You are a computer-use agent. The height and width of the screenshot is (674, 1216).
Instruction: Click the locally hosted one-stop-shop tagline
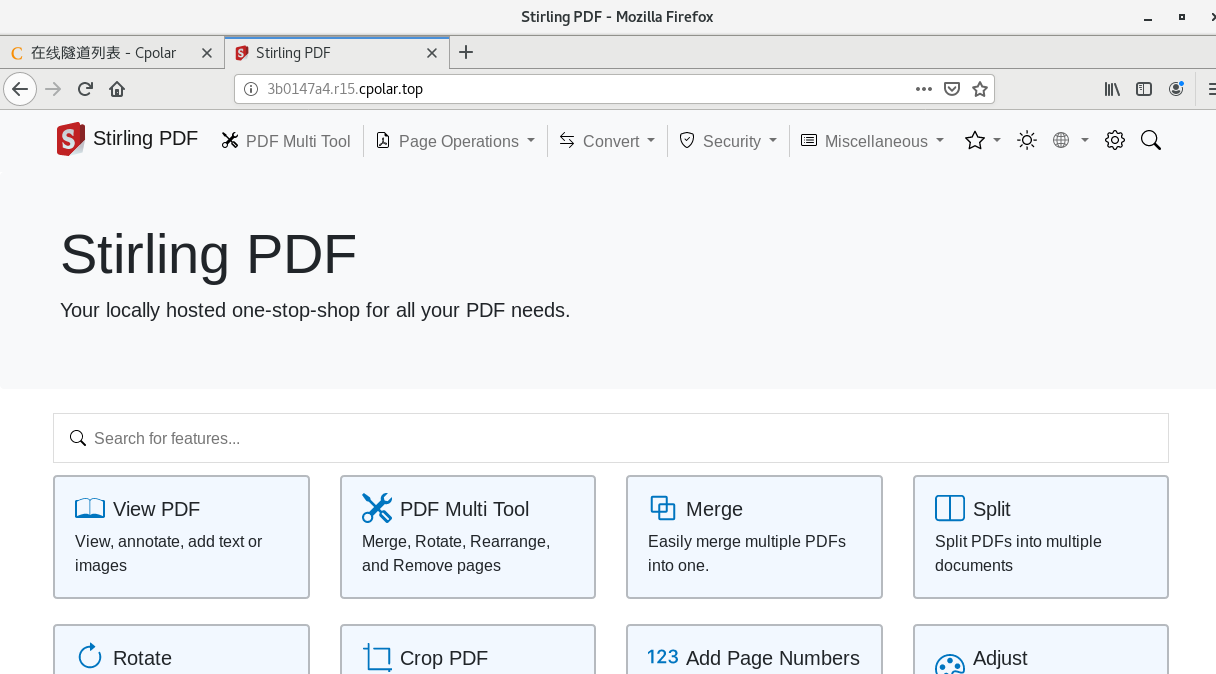click(x=315, y=310)
